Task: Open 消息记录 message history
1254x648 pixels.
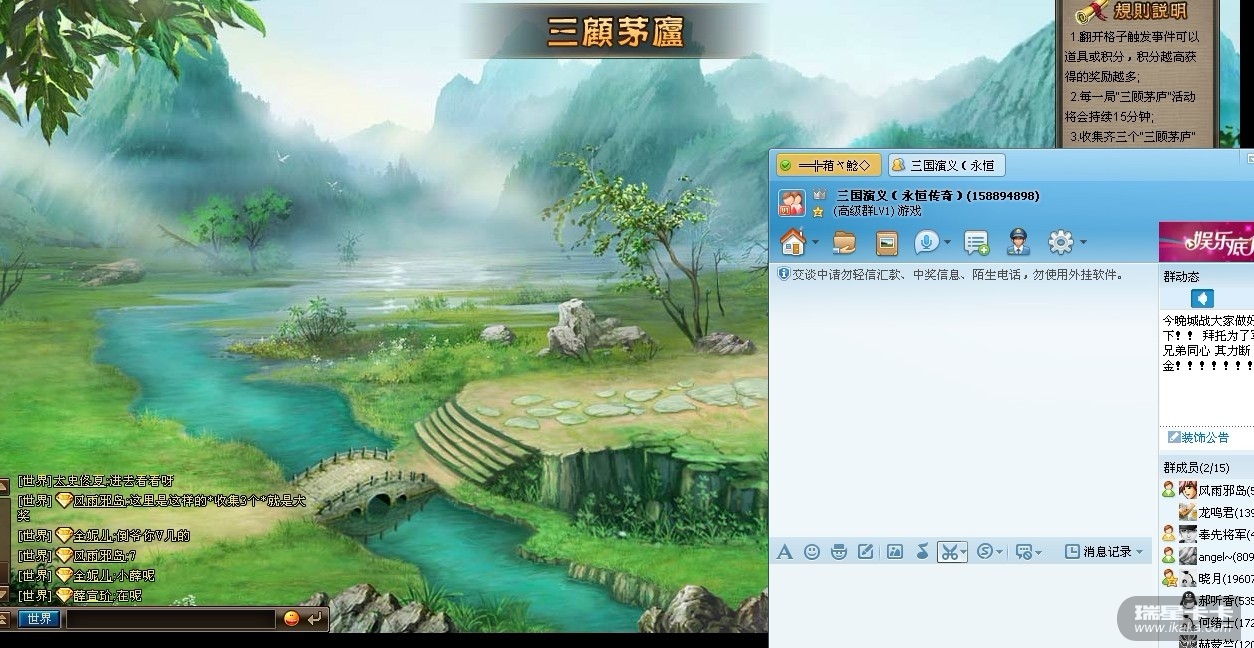Action: 1098,552
